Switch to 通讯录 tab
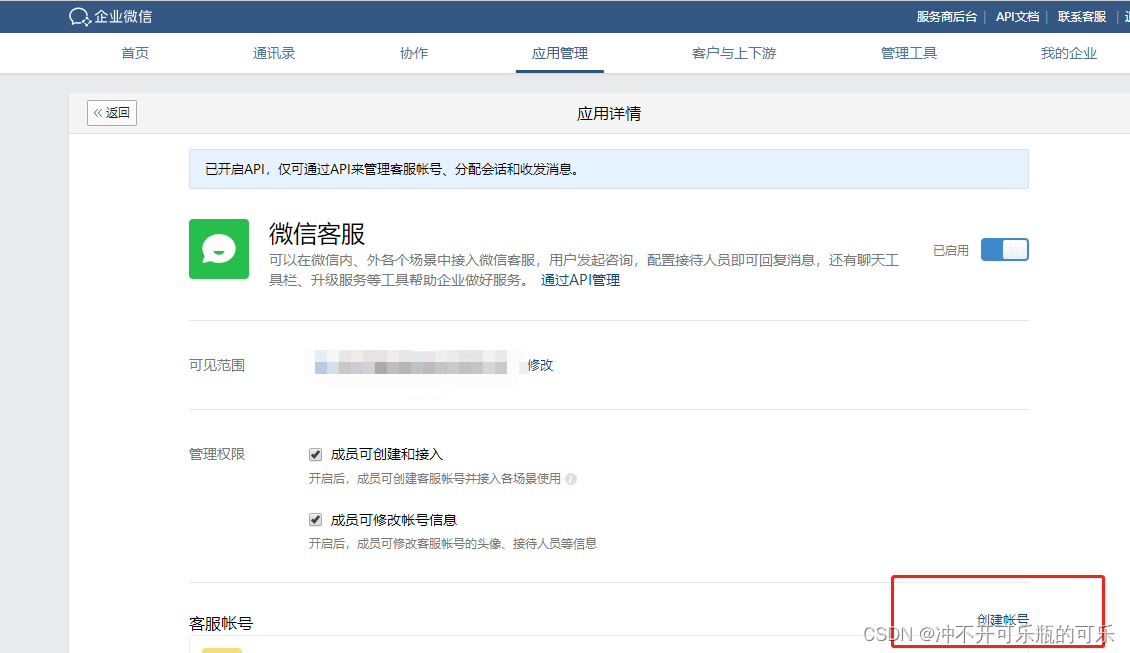 coord(274,53)
